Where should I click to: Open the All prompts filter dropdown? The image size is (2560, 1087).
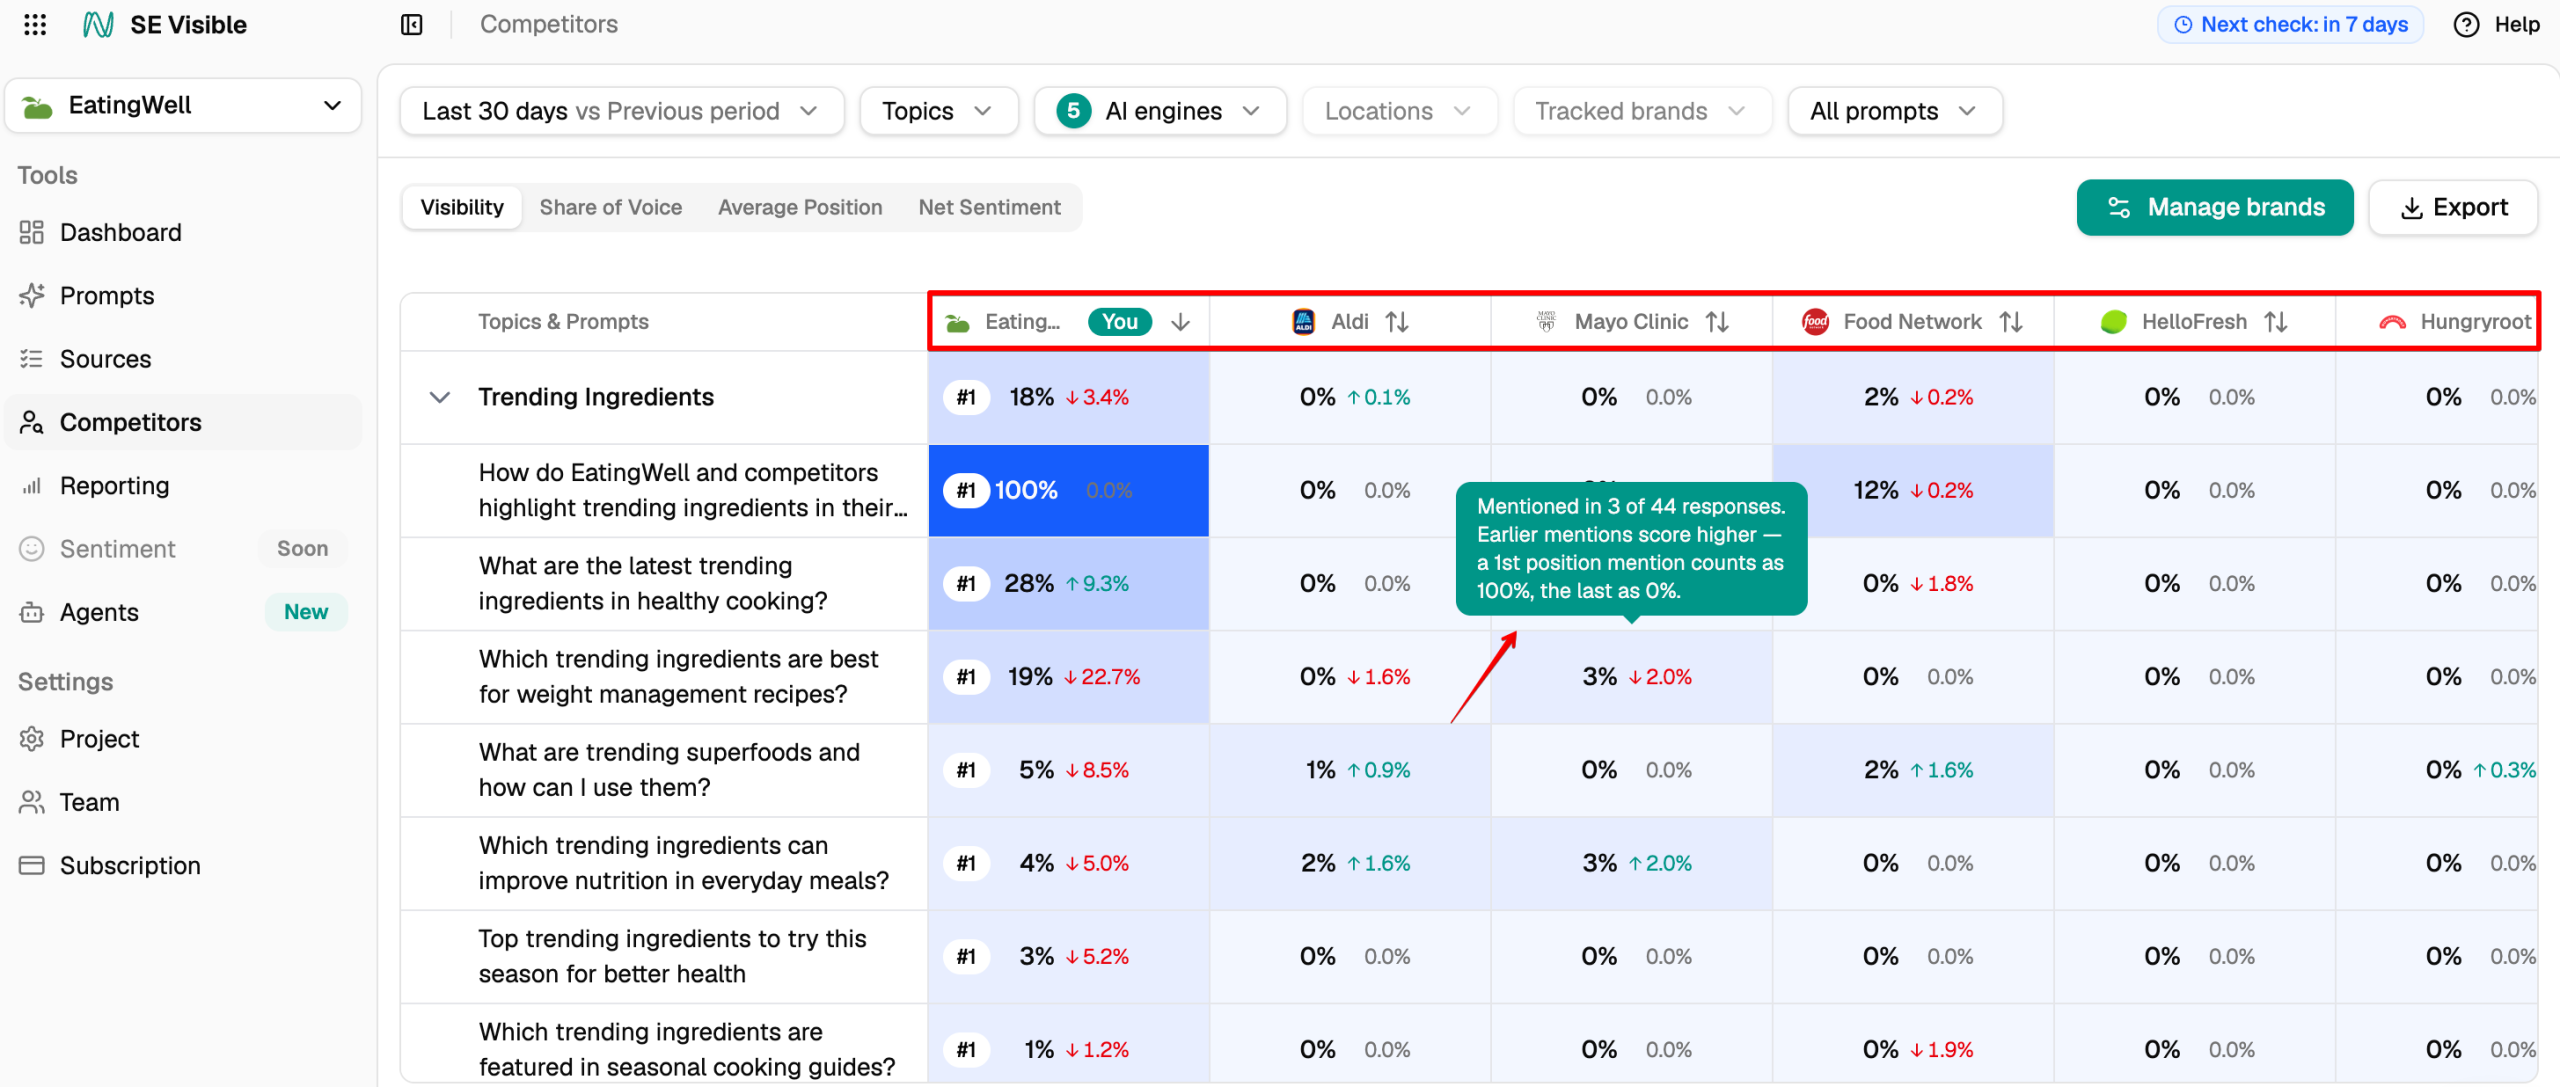[1894, 111]
